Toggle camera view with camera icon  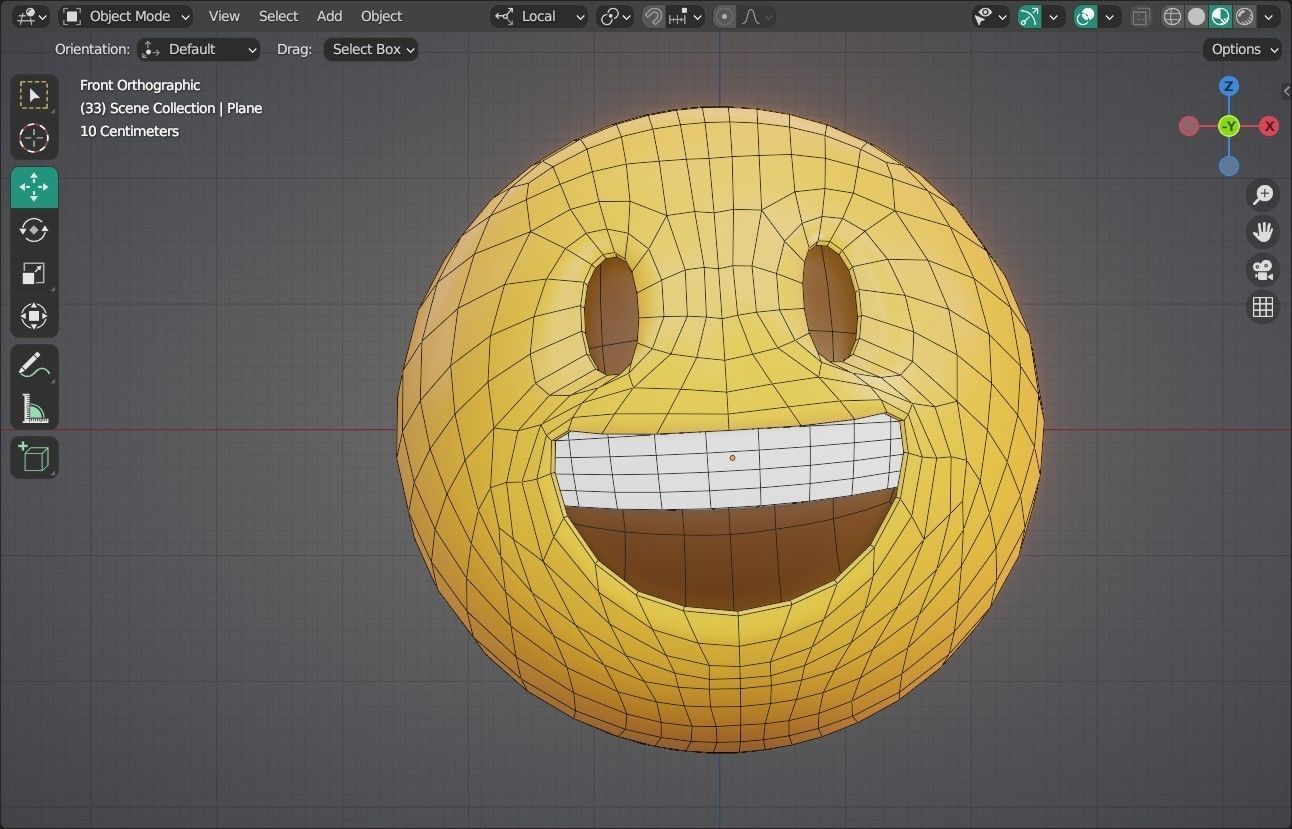[x=1263, y=270]
